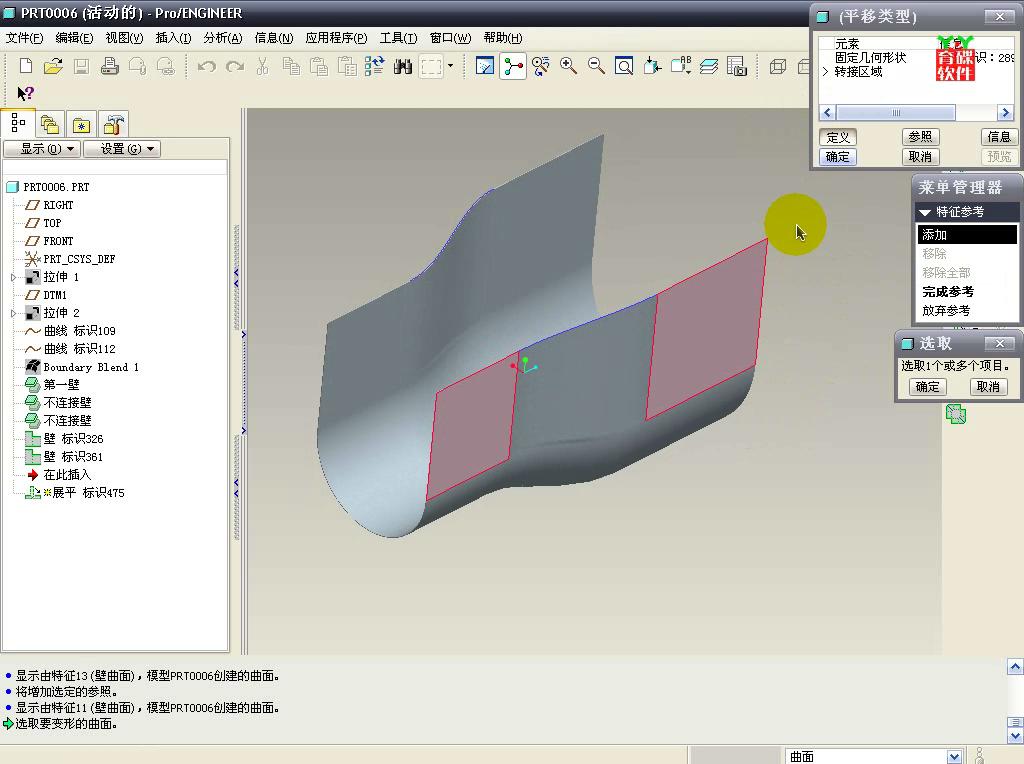This screenshot has width=1024, height=764.
Task: Toggle the spin center icon
Action: click(x=513, y=66)
